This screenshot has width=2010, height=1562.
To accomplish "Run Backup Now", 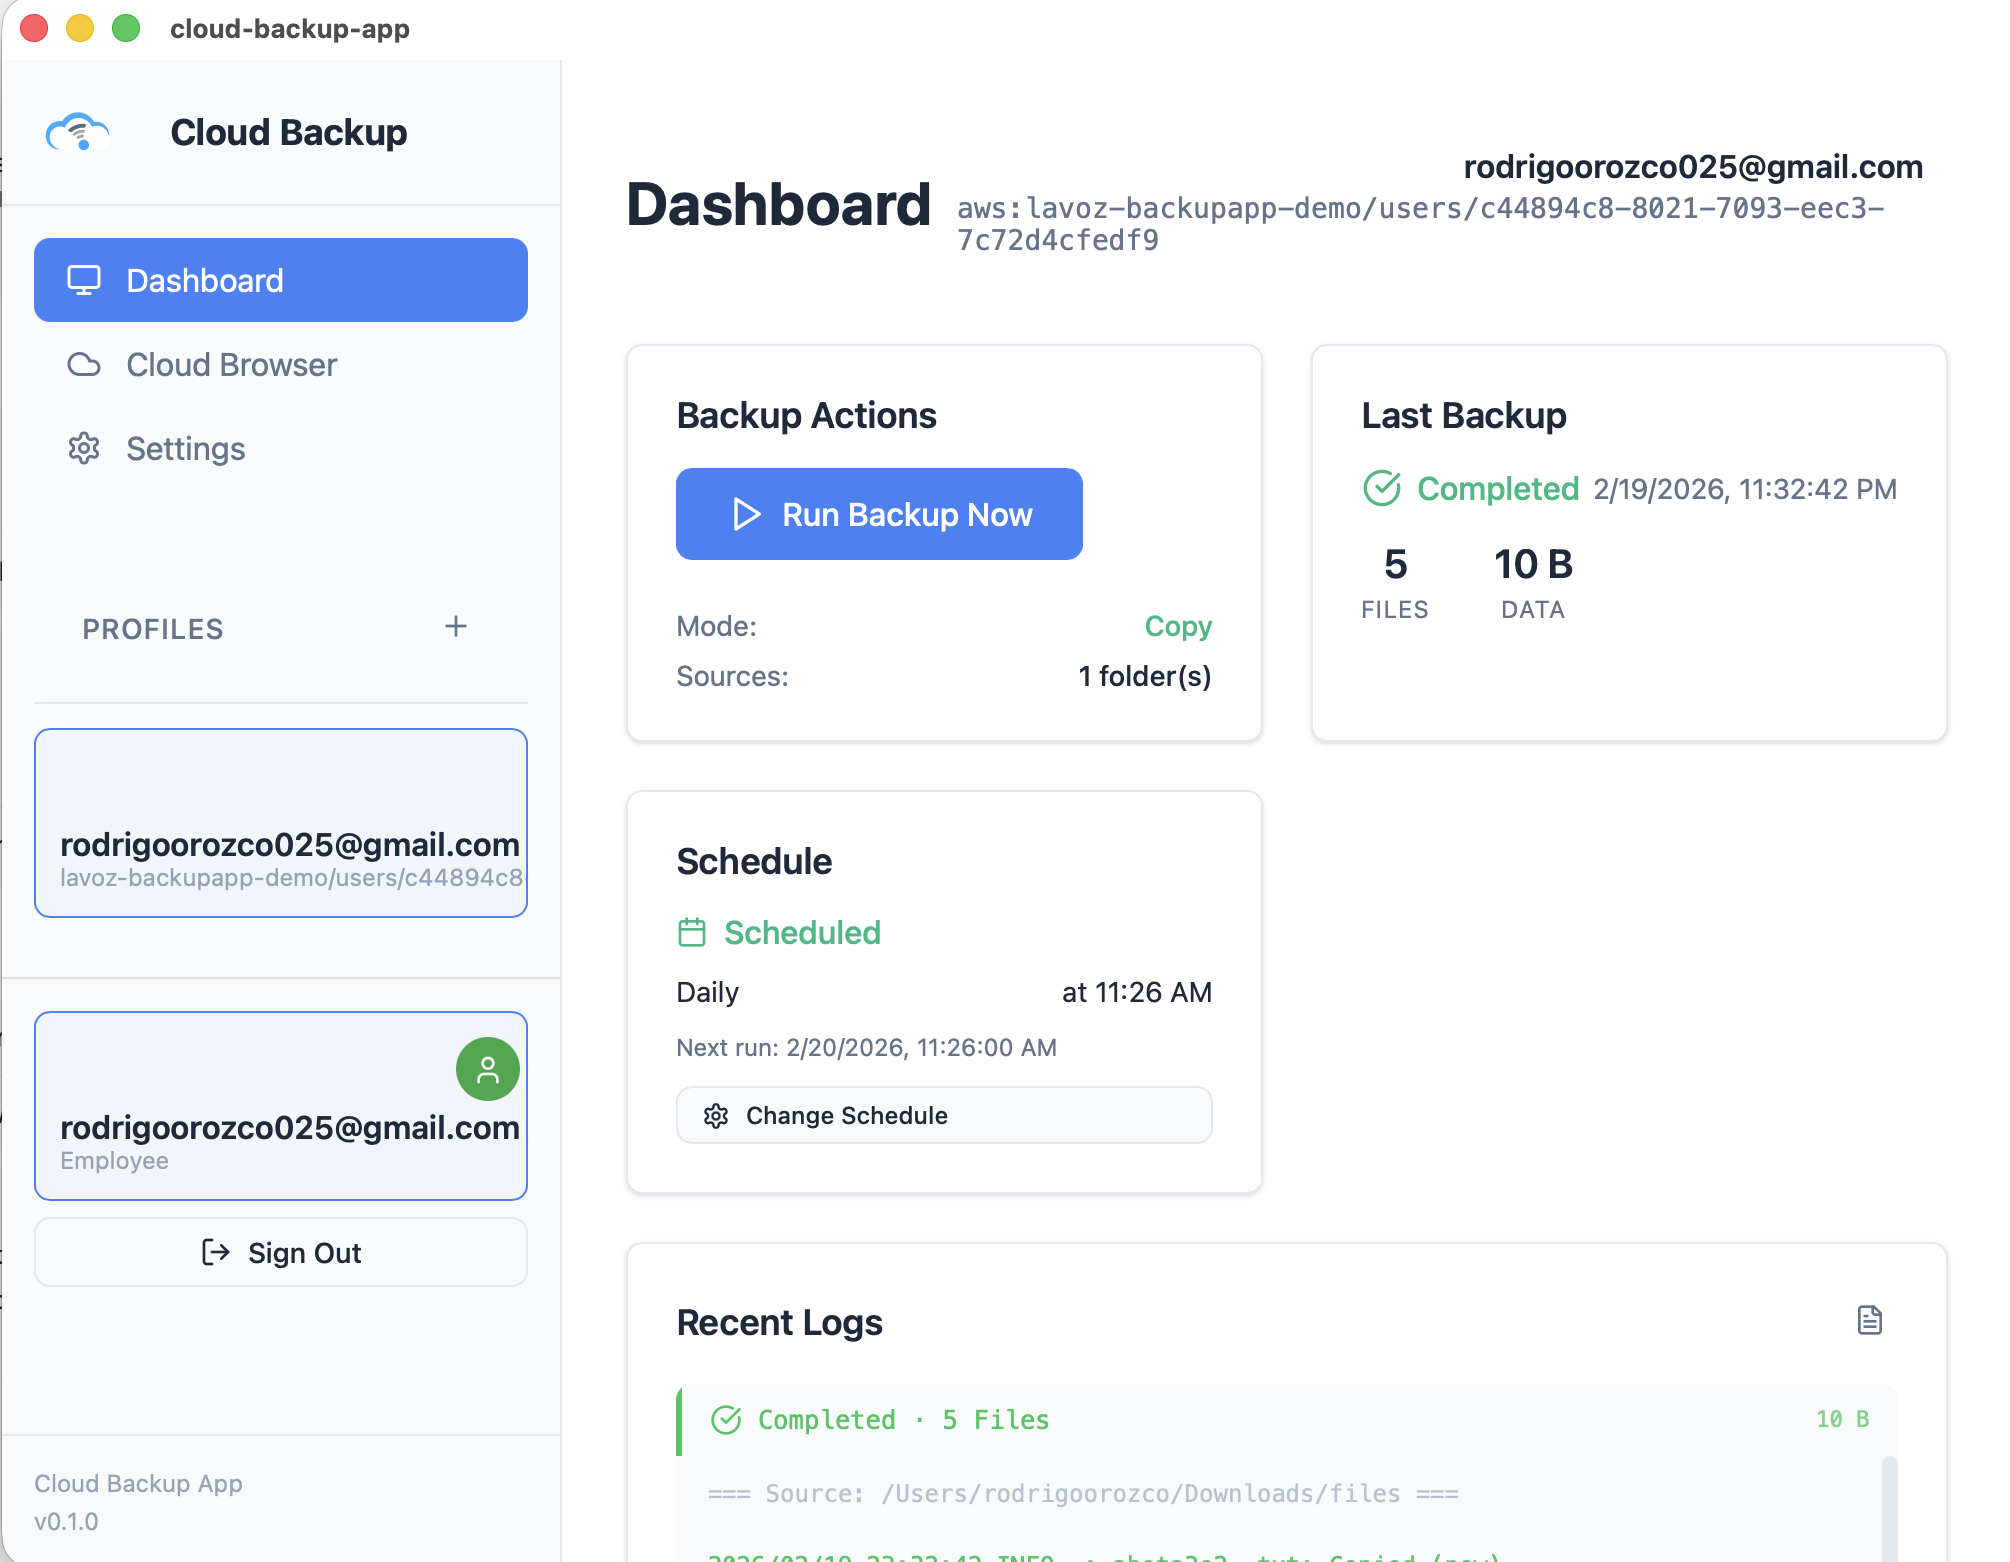I will point(879,514).
